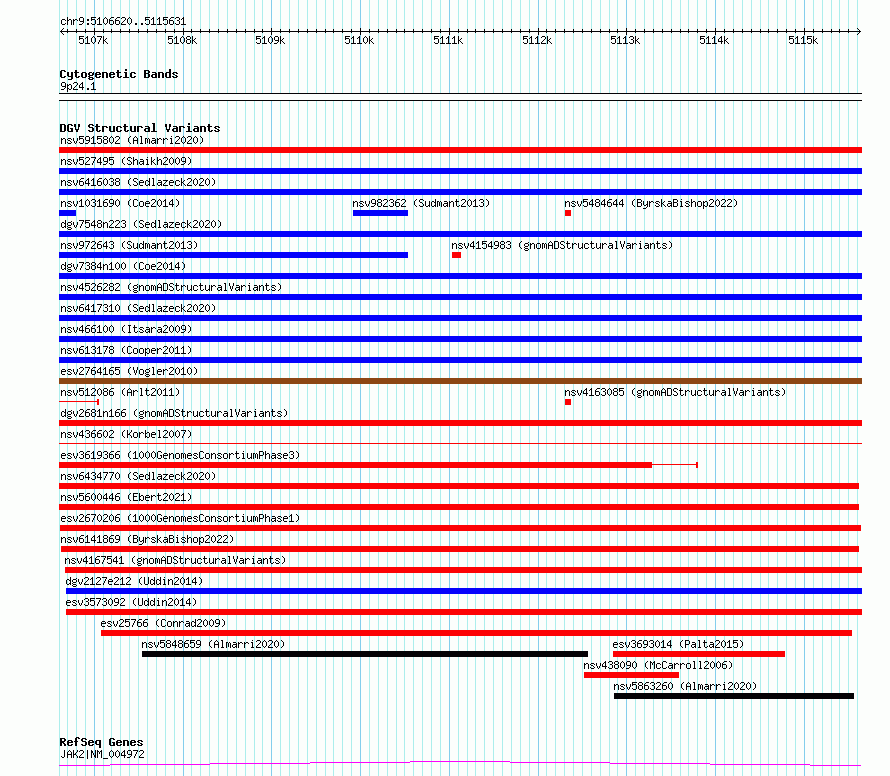This screenshot has width=890, height=776.
Task: Click the nsv512086 (Arlt2011) thin red feature
Action: click(x=79, y=402)
